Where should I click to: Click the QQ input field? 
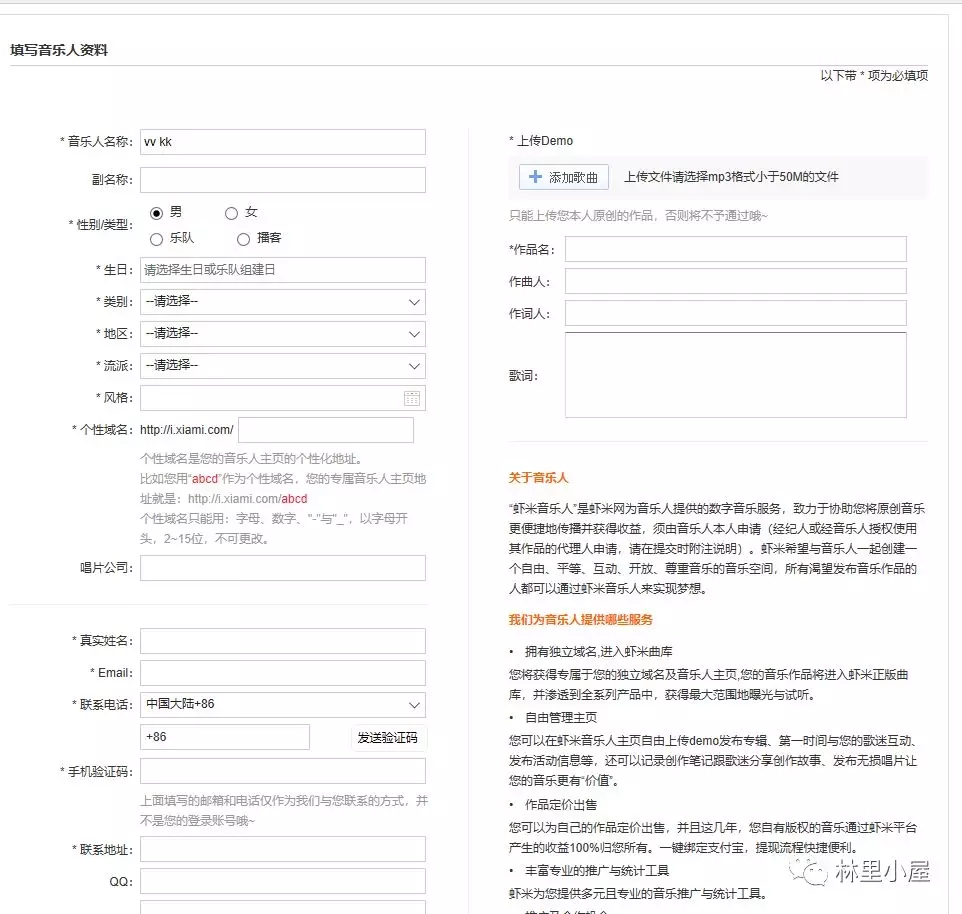(x=283, y=881)
